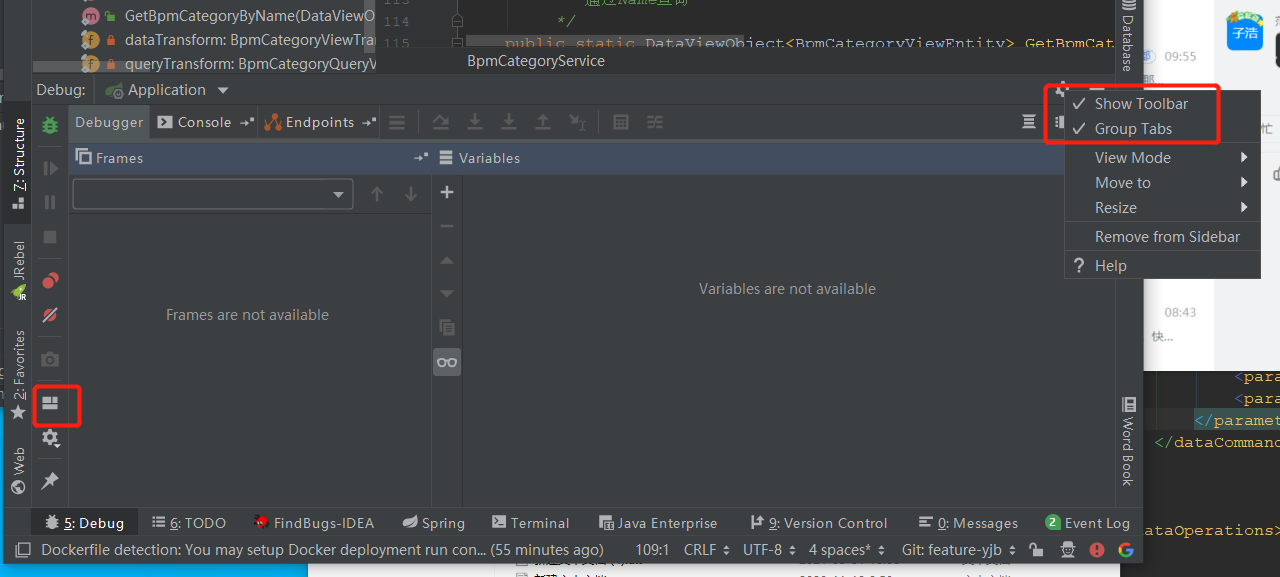1280x577 pixels.
Task: Toggle Mute Breakpoints icon
Action: (50, 315)
